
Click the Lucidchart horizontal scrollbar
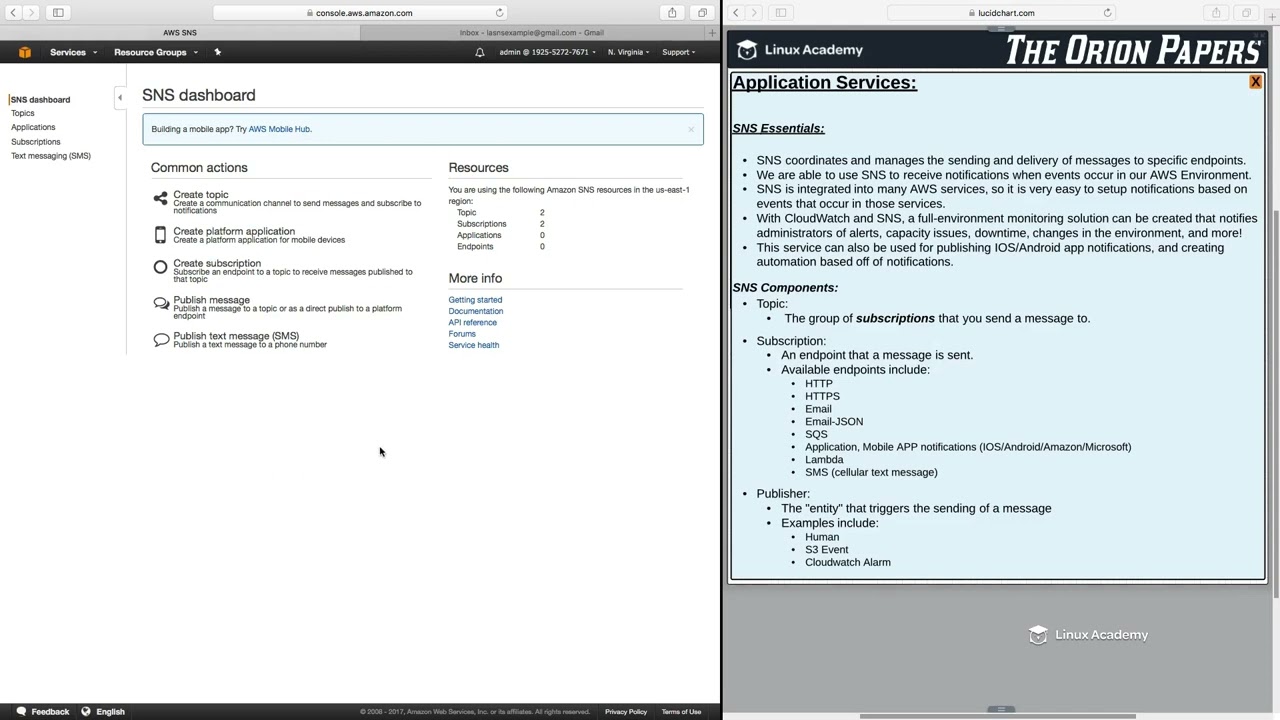997,716
